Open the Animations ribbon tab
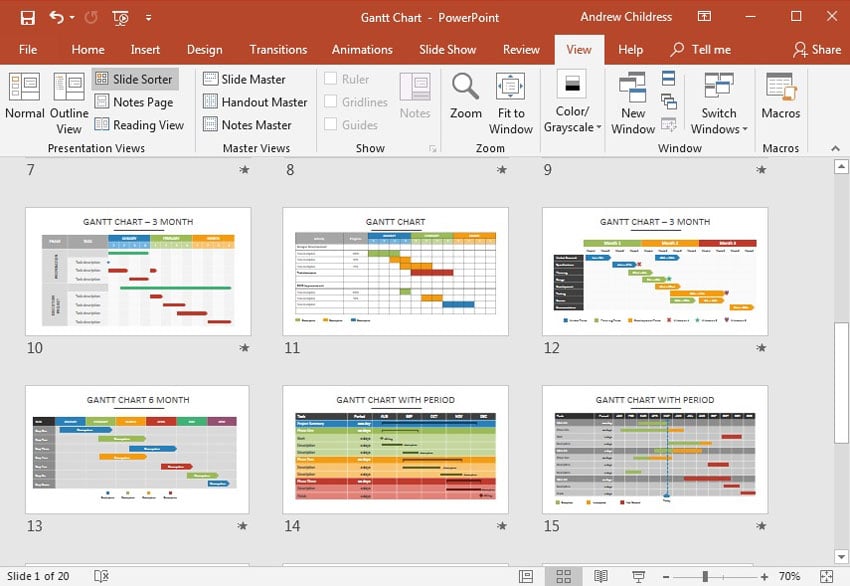This screenshot has width=850, height=586. pyautogui.click(x=362, y=50)
